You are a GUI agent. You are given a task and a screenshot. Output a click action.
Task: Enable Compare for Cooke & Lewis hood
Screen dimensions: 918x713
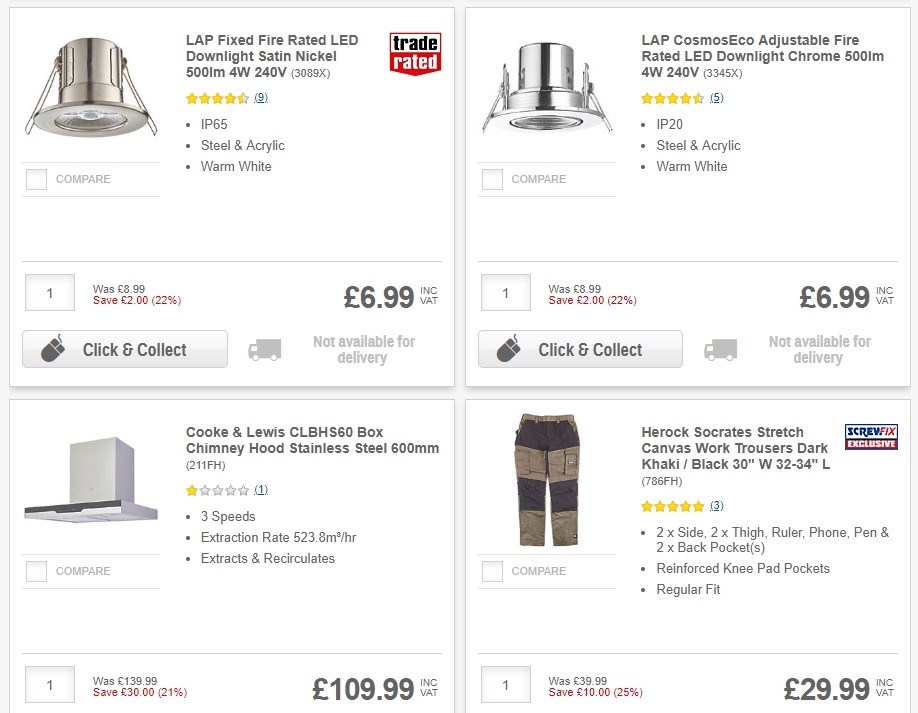37,572
